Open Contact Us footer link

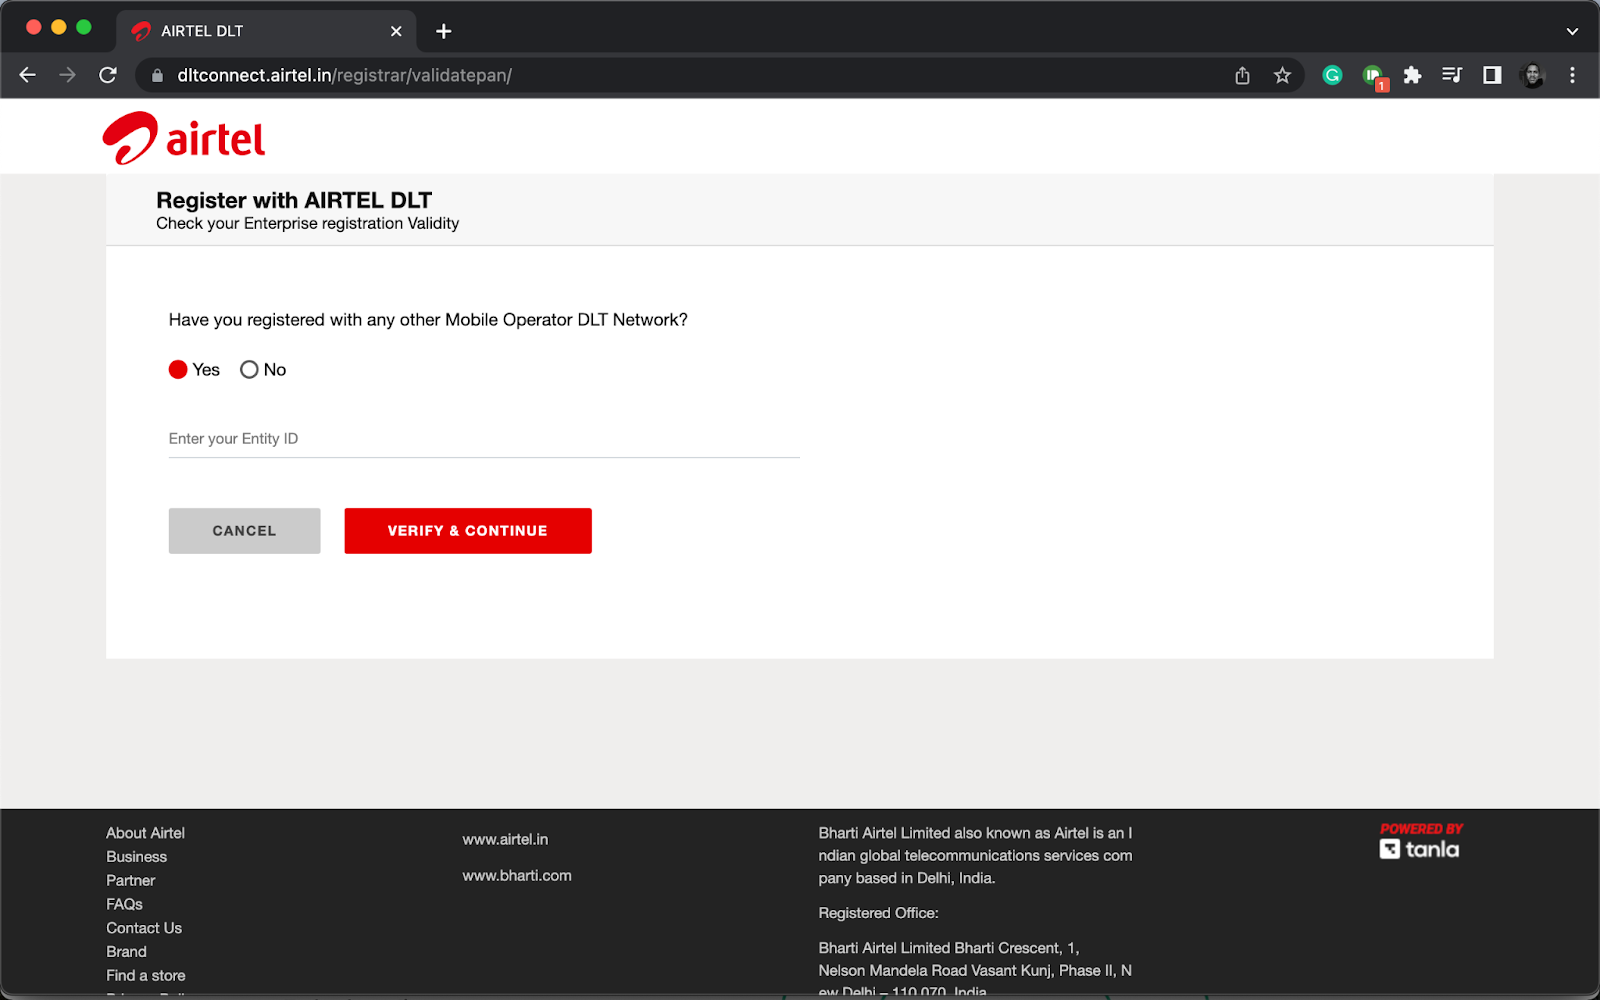pyautogui.click(x=144, y=928)
